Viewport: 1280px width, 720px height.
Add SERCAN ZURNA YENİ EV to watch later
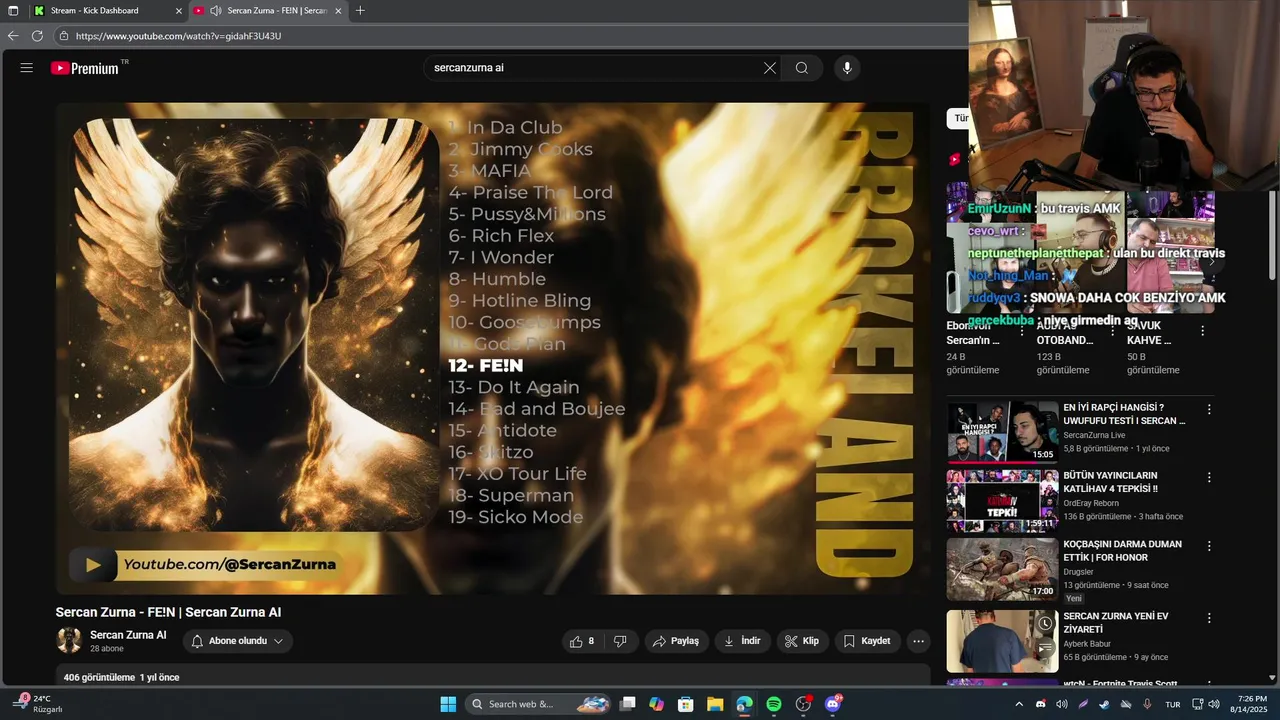pos(1045,623)
